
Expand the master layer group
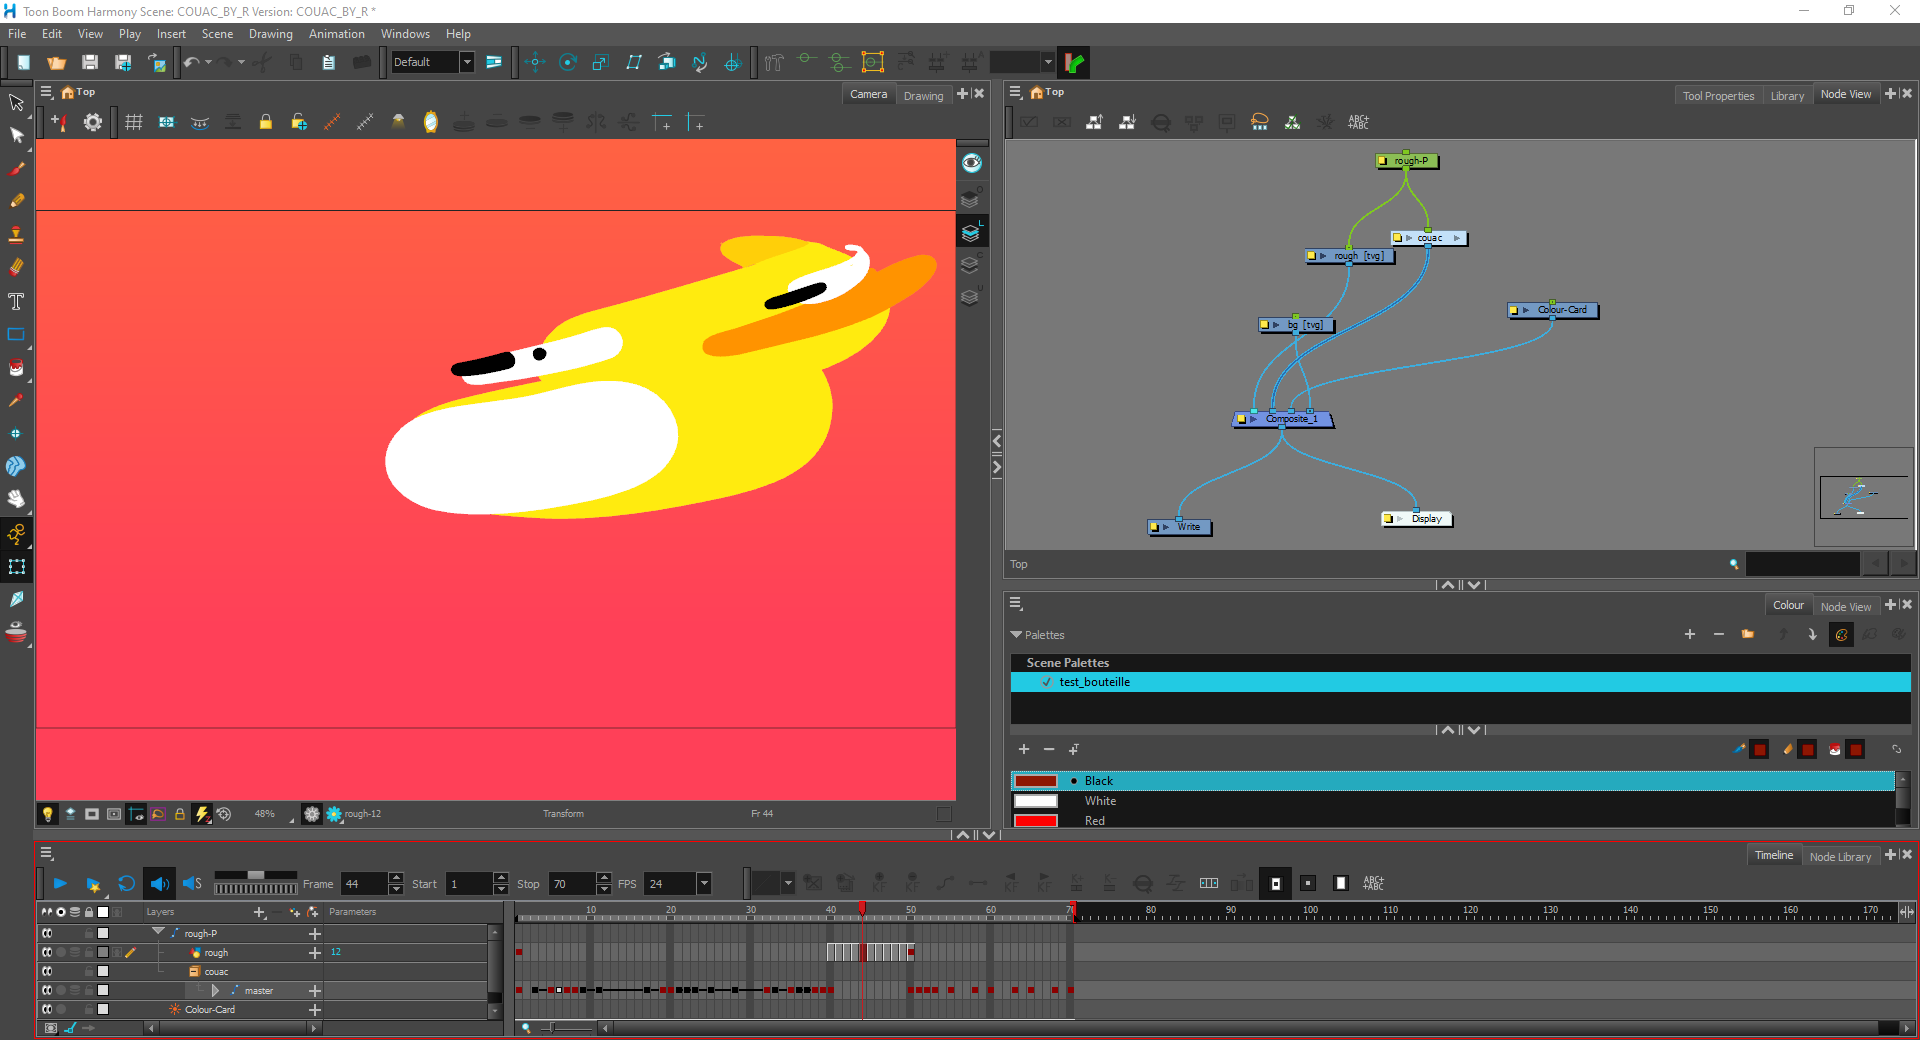(x=214, y=990)
